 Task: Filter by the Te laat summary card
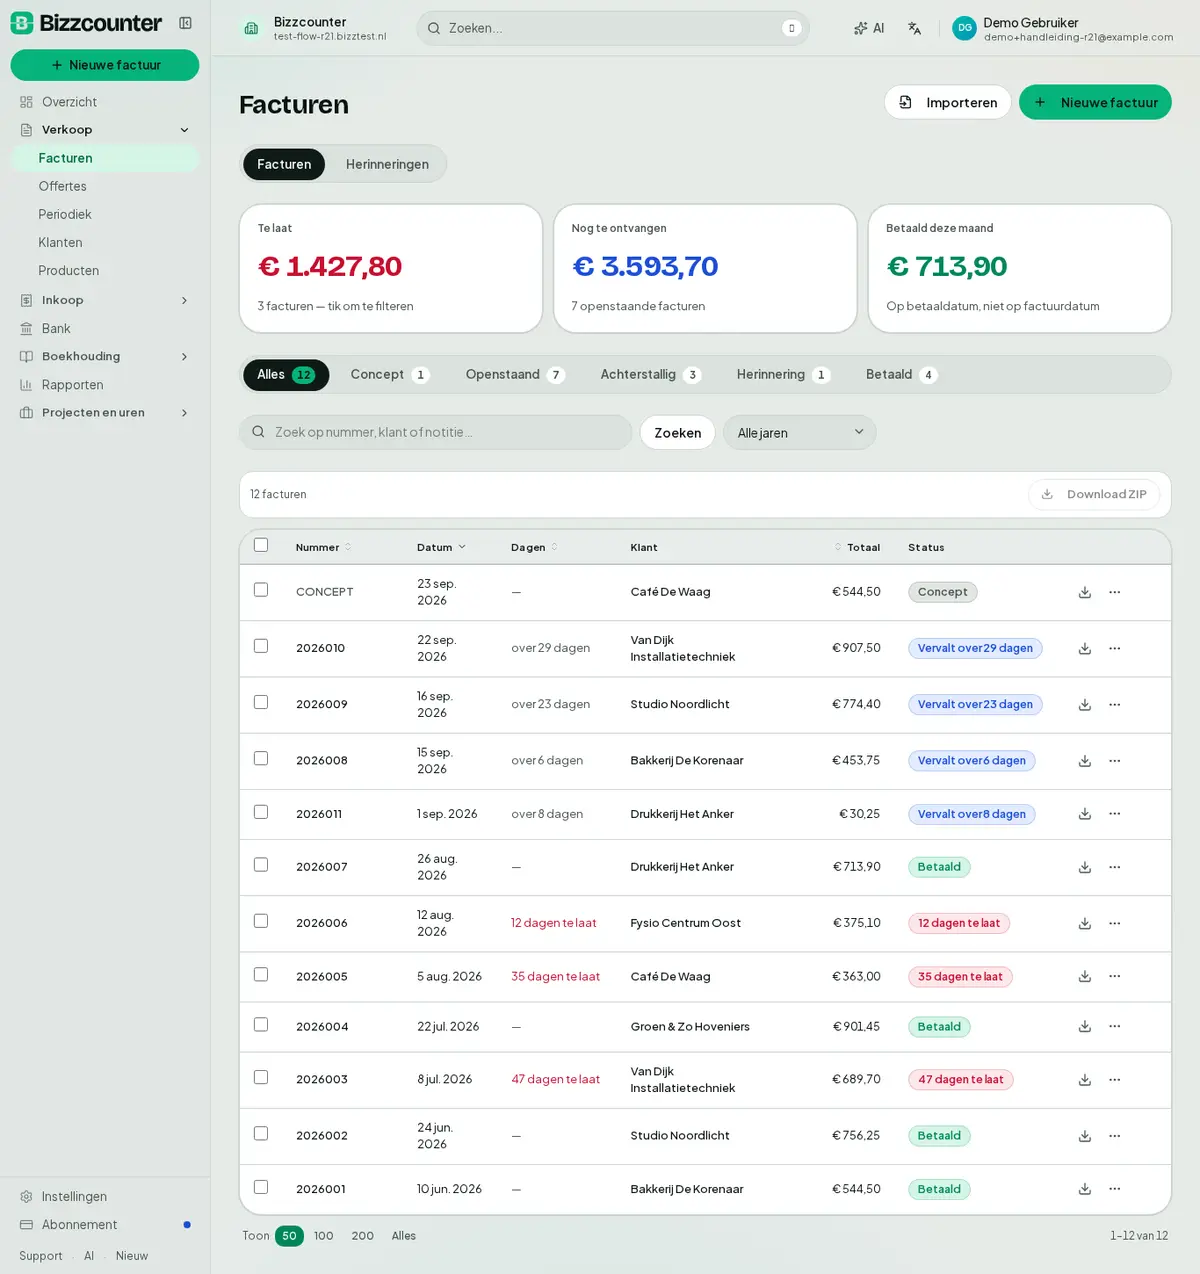tap(391, 268)
